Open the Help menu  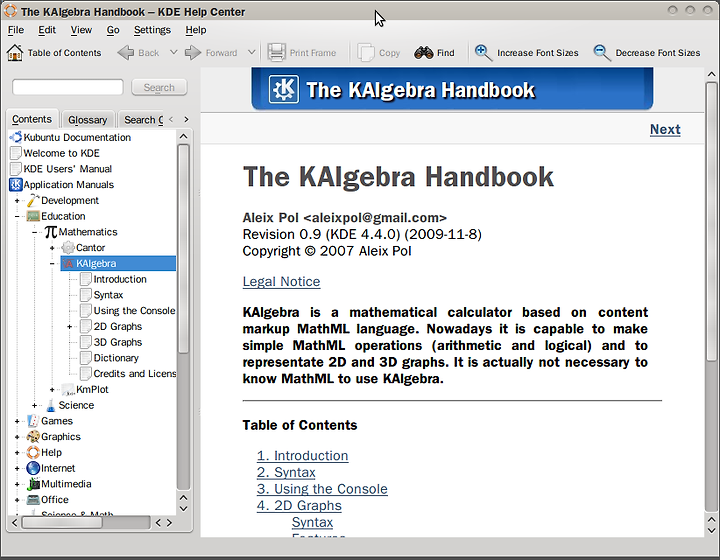click(x=196, y=30)
